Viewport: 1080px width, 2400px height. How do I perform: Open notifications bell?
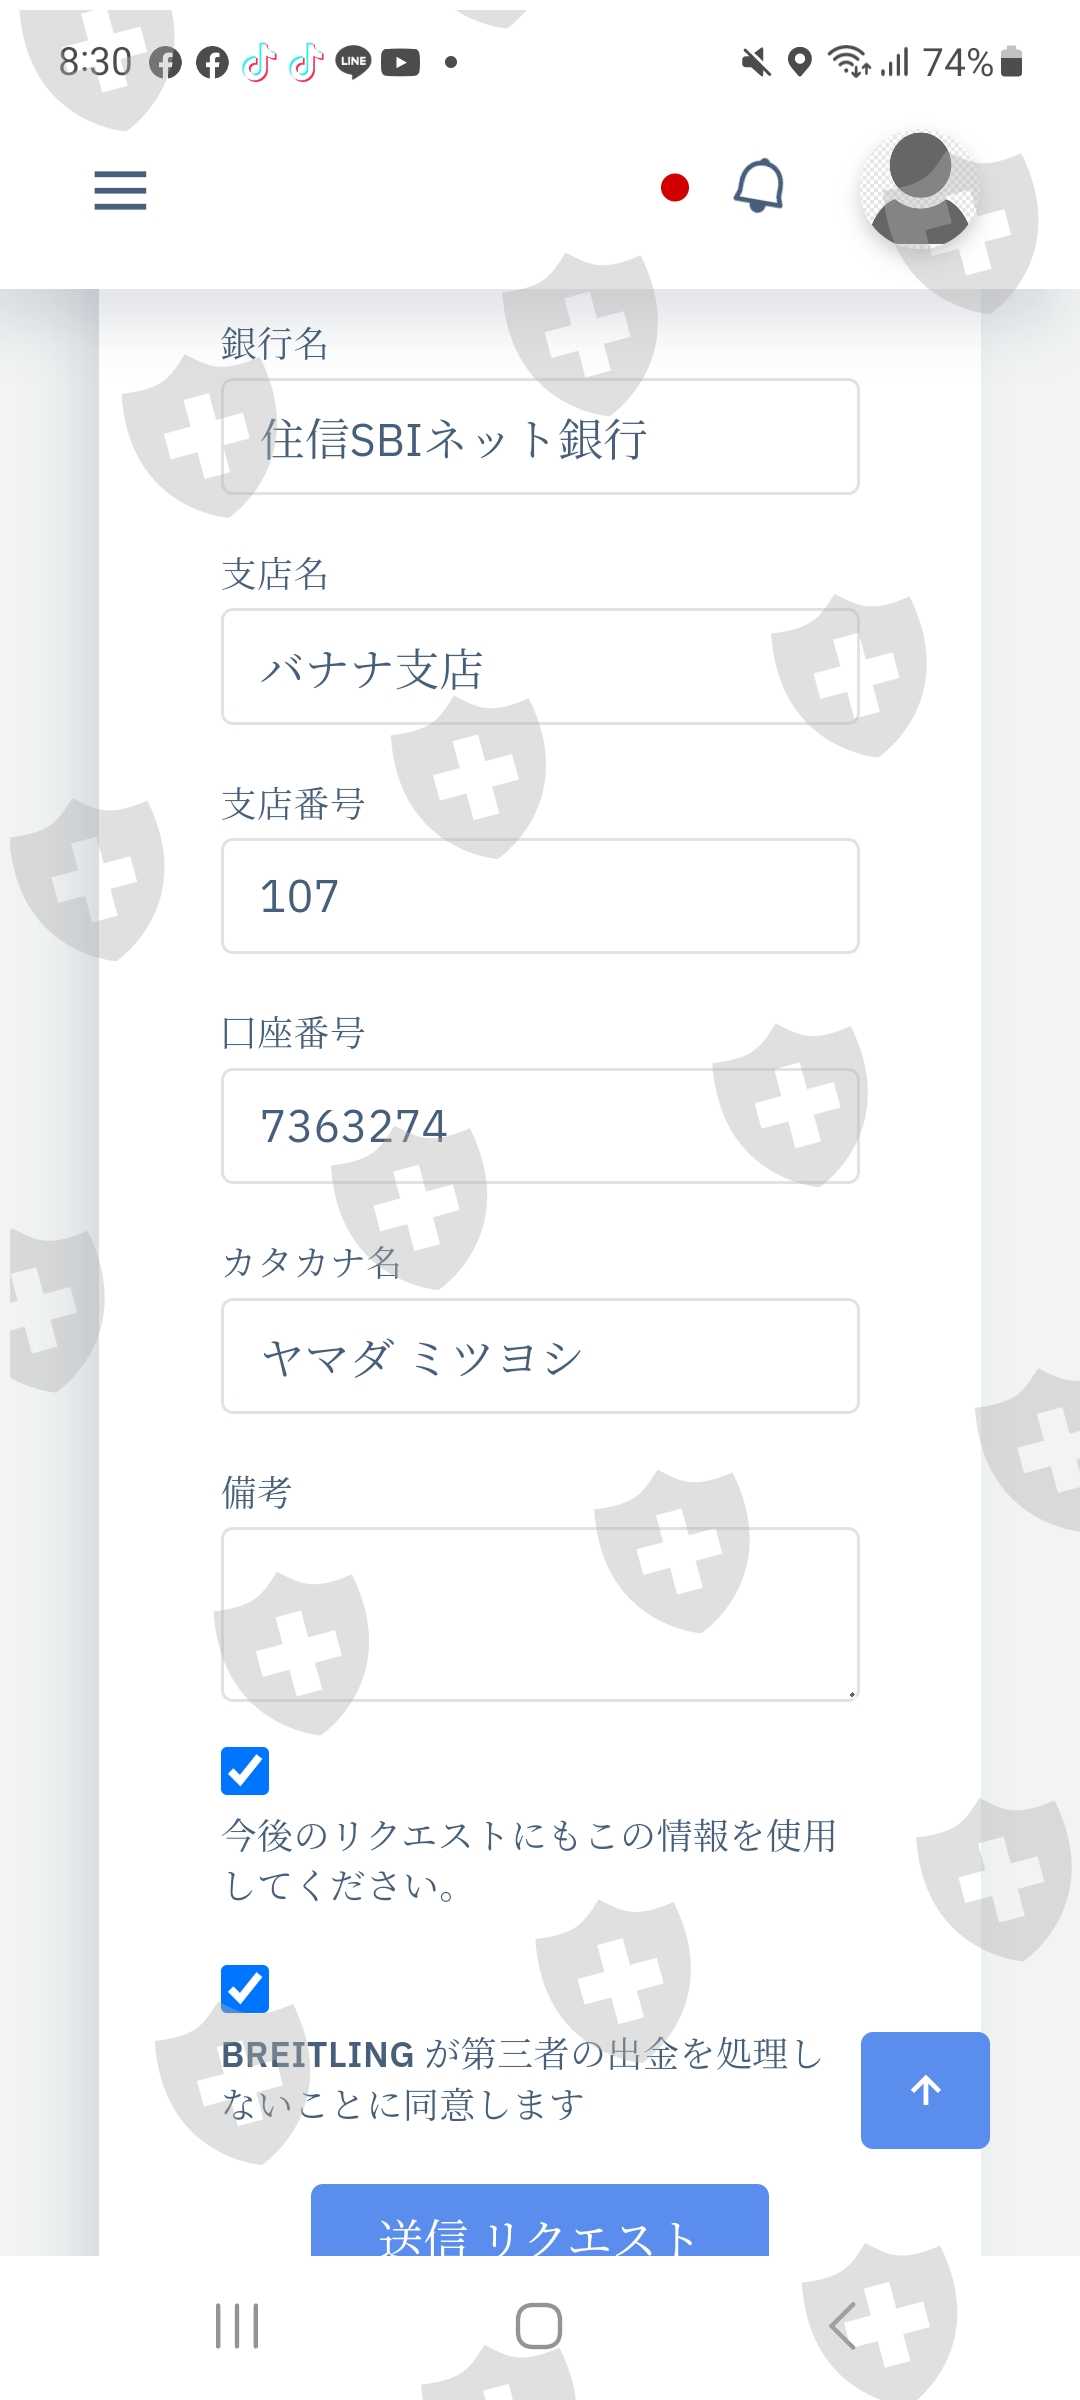point(759,186)
